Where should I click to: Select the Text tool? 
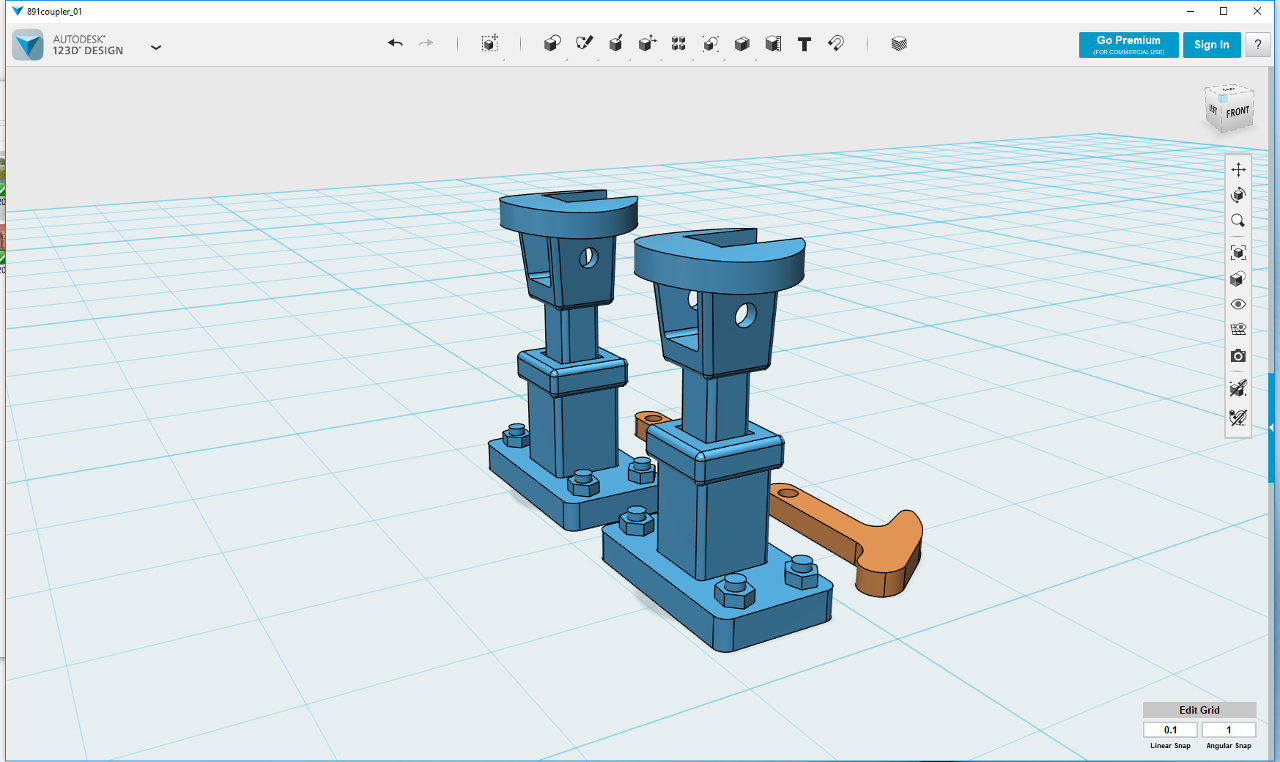[x=804, y=44]
